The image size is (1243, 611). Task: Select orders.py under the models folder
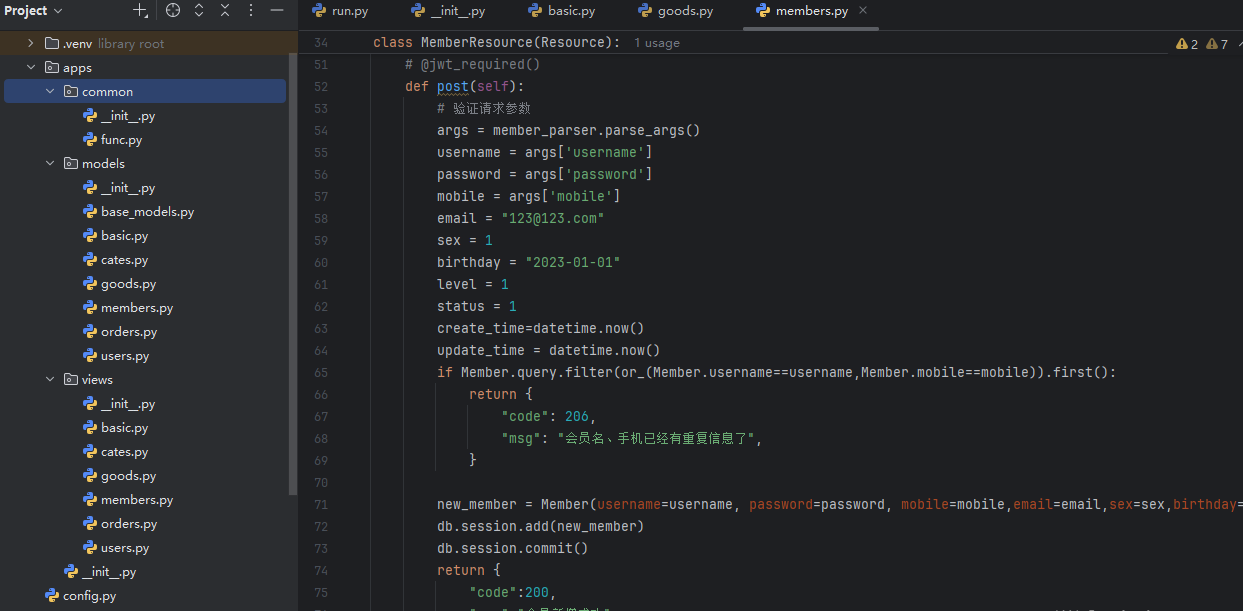[129, 331]
